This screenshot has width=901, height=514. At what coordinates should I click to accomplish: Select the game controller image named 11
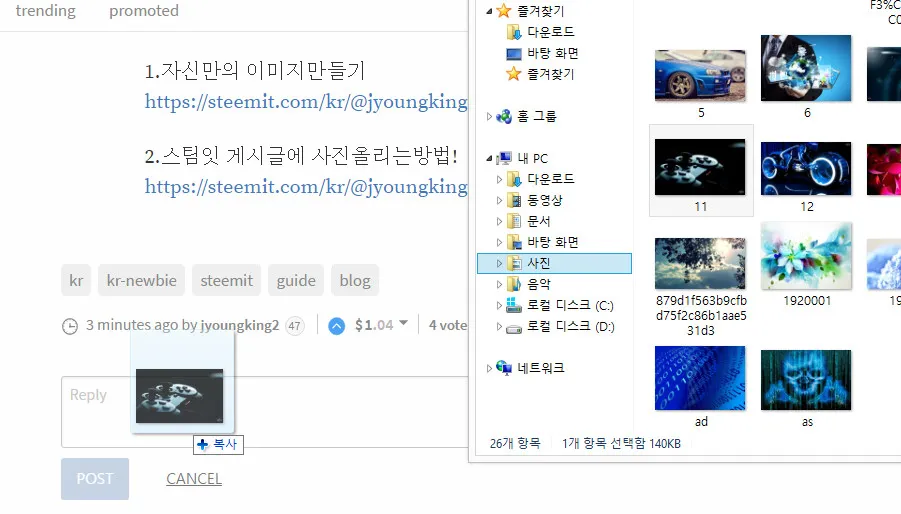(x=700, y=167)
